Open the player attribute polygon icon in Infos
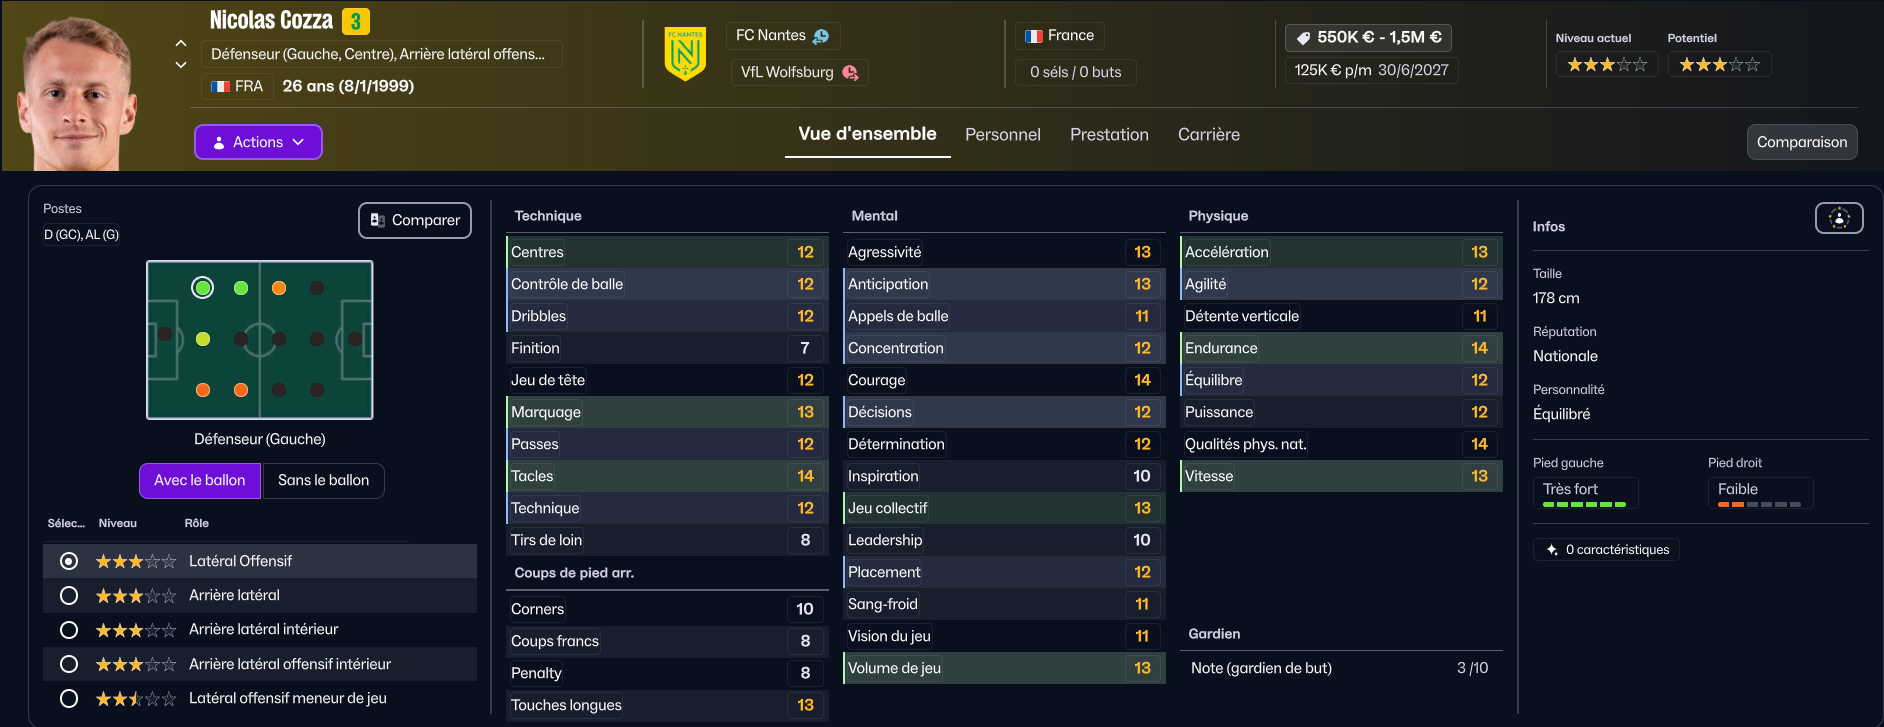The height and width of the screenshot is (727, 1884). point(1838,218)
